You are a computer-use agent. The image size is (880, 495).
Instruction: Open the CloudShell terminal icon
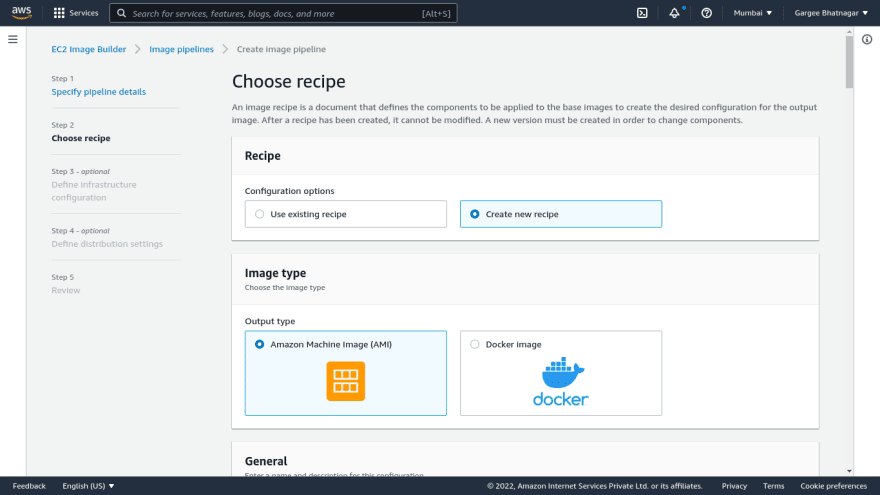pyautogui.click(x=642, y=13)
